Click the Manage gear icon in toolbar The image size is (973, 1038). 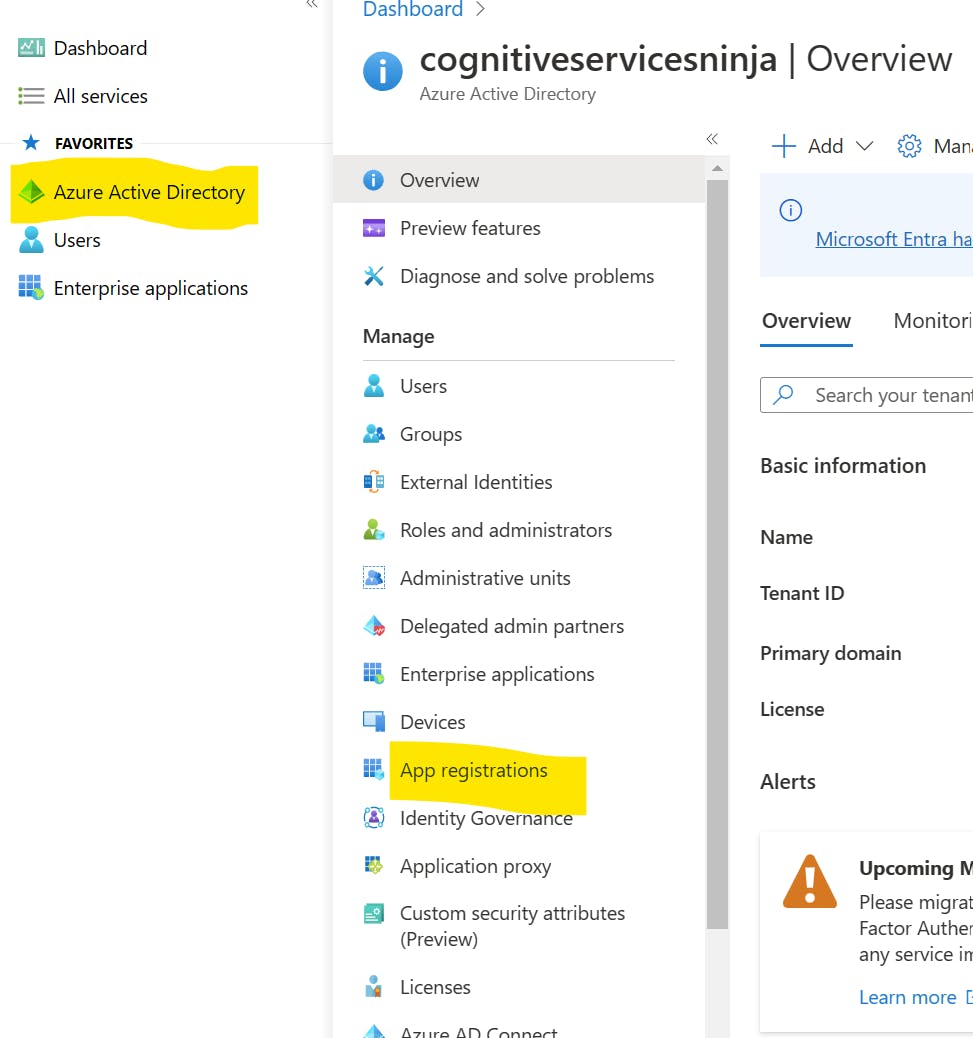[909, 146]
